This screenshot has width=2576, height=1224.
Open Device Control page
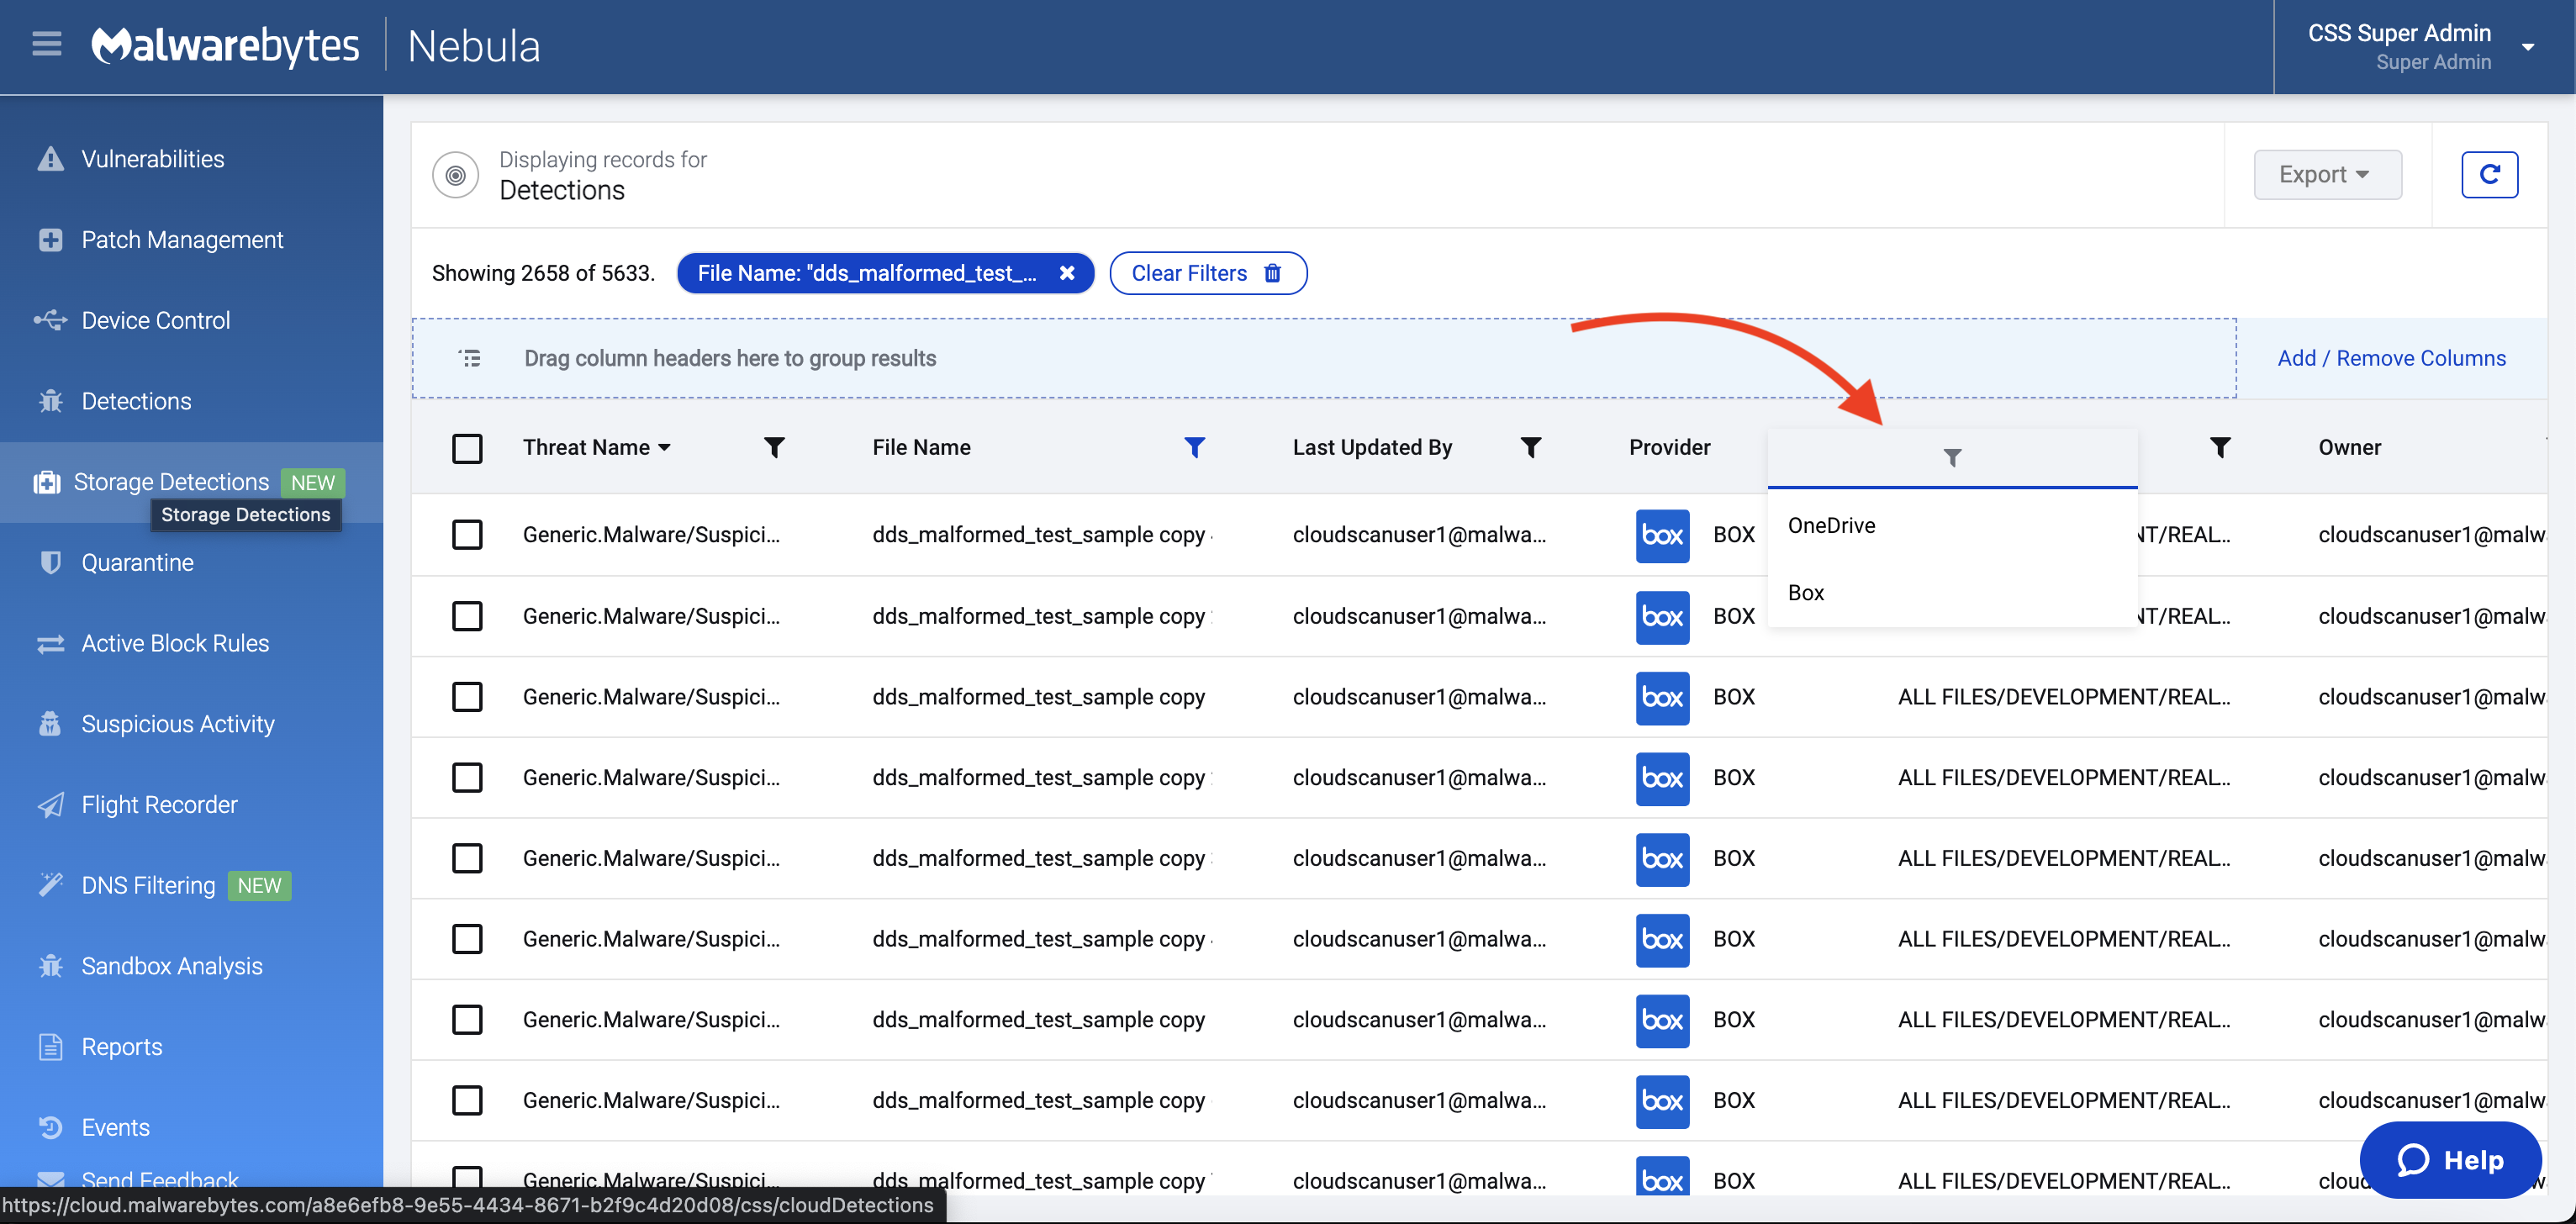(x=155, y=320)
